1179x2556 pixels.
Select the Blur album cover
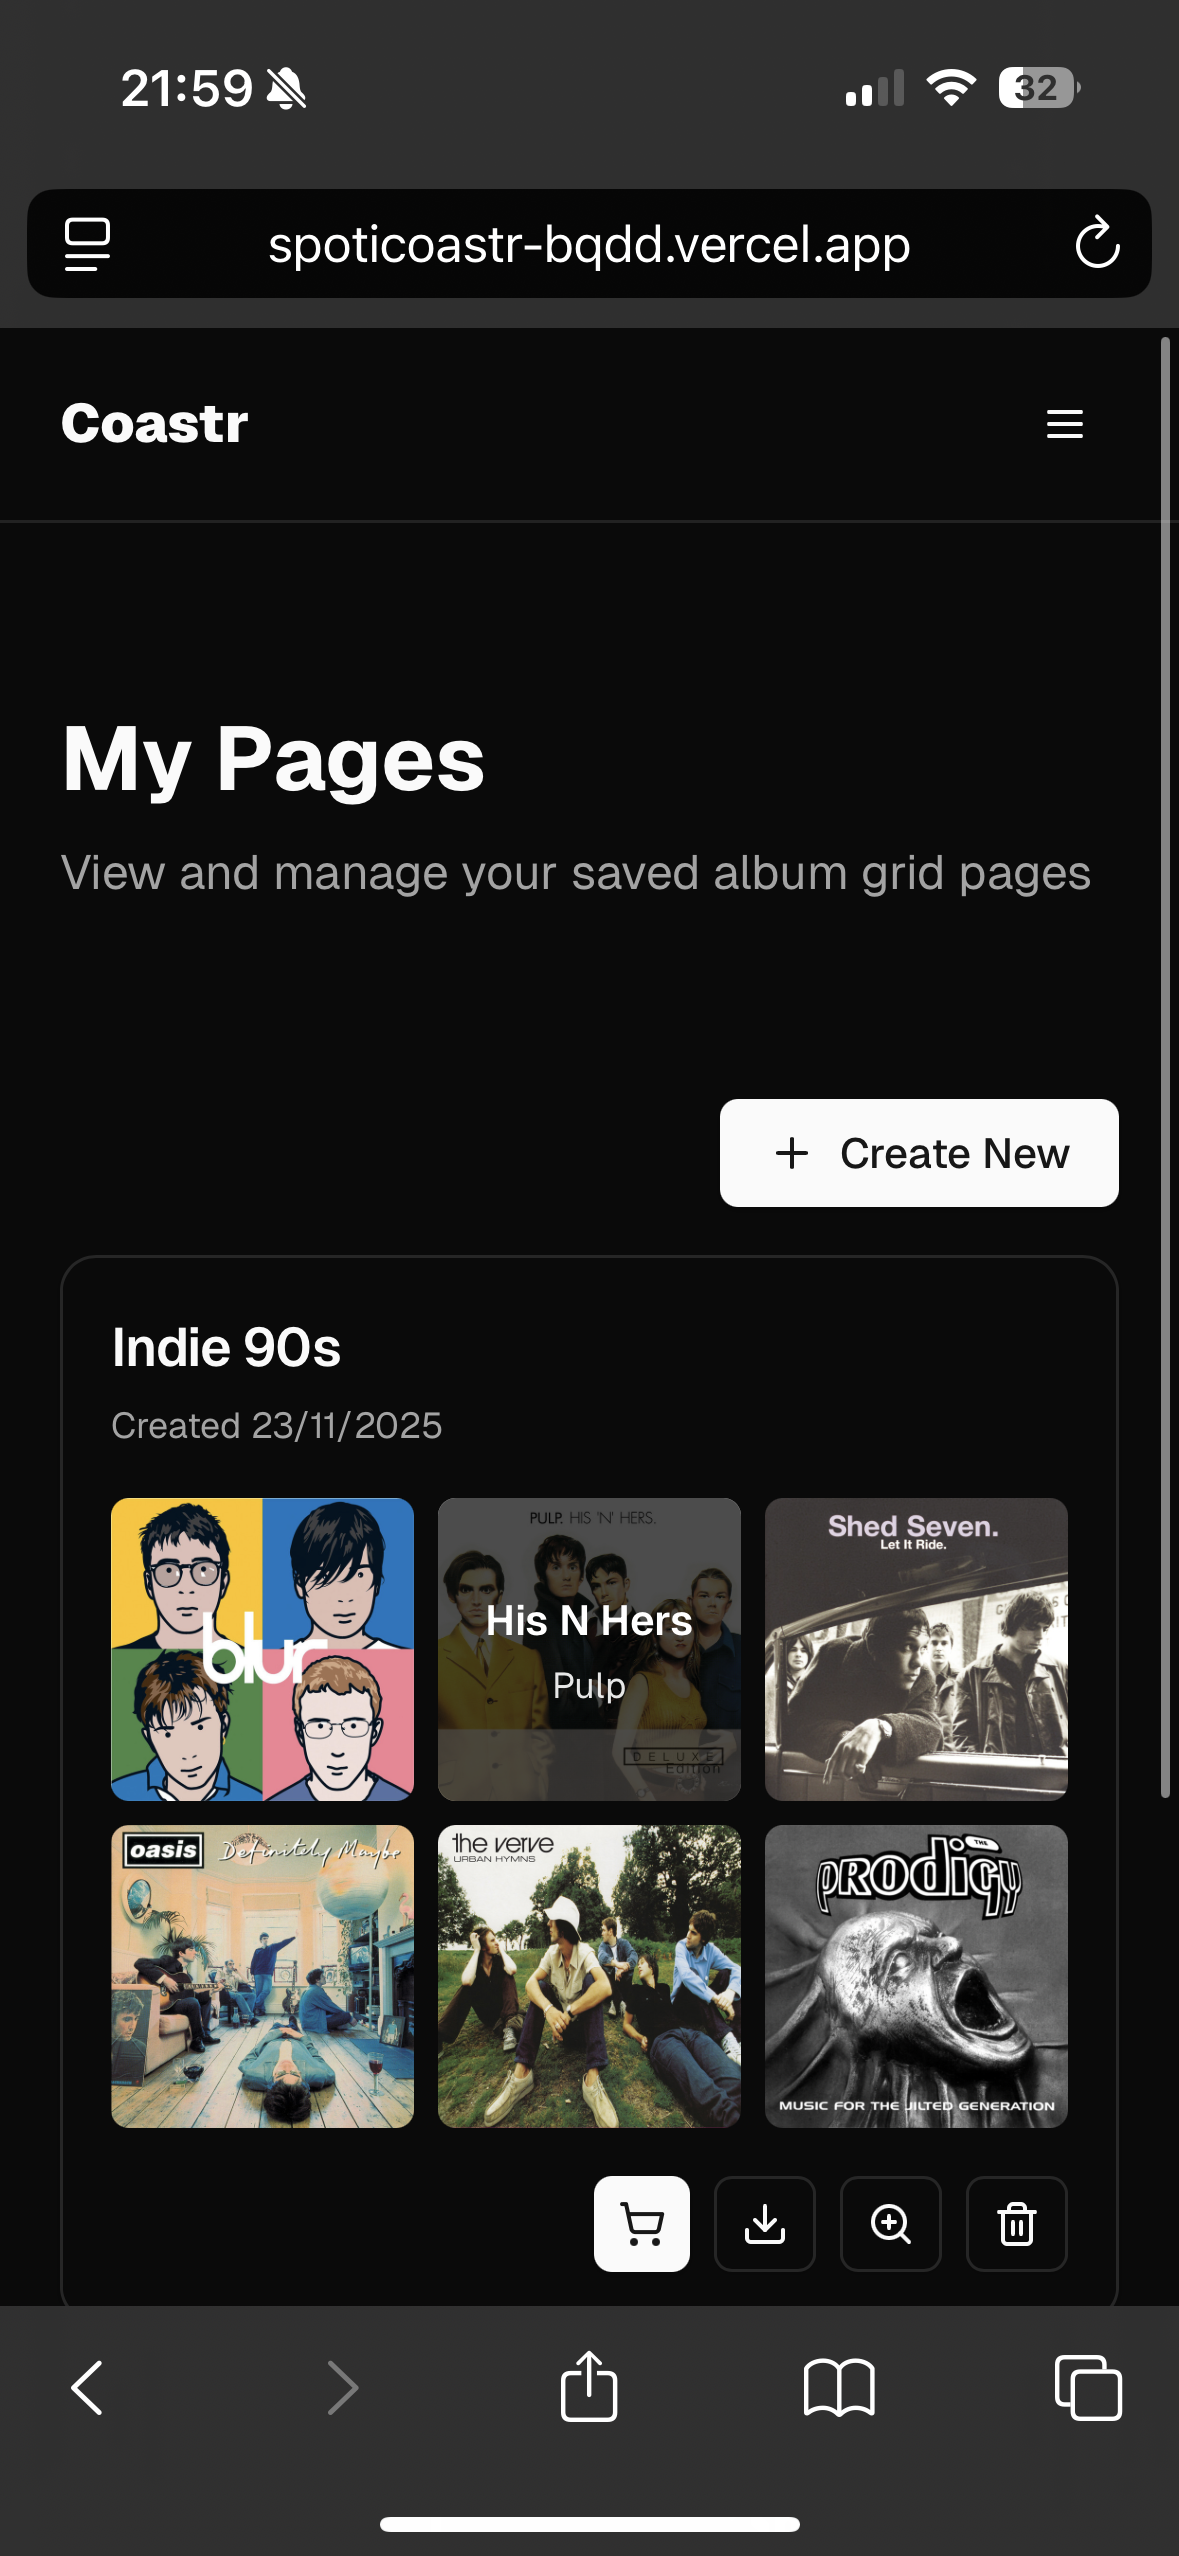pyautogui.click(x=262, y=1649)
